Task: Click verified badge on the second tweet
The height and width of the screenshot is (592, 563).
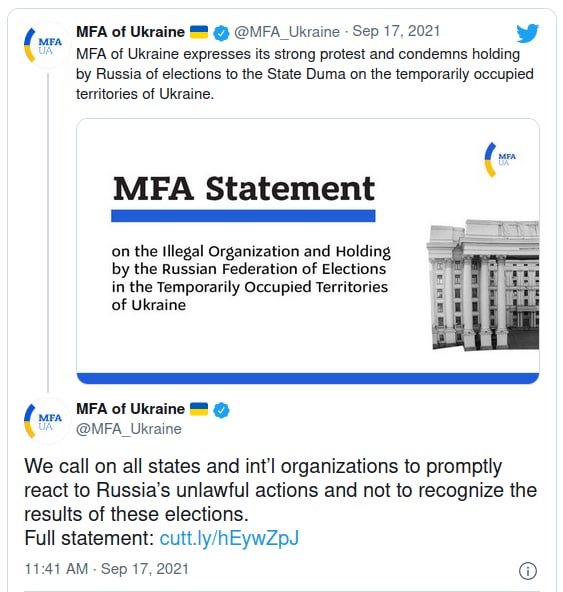Action: (221, 410)
